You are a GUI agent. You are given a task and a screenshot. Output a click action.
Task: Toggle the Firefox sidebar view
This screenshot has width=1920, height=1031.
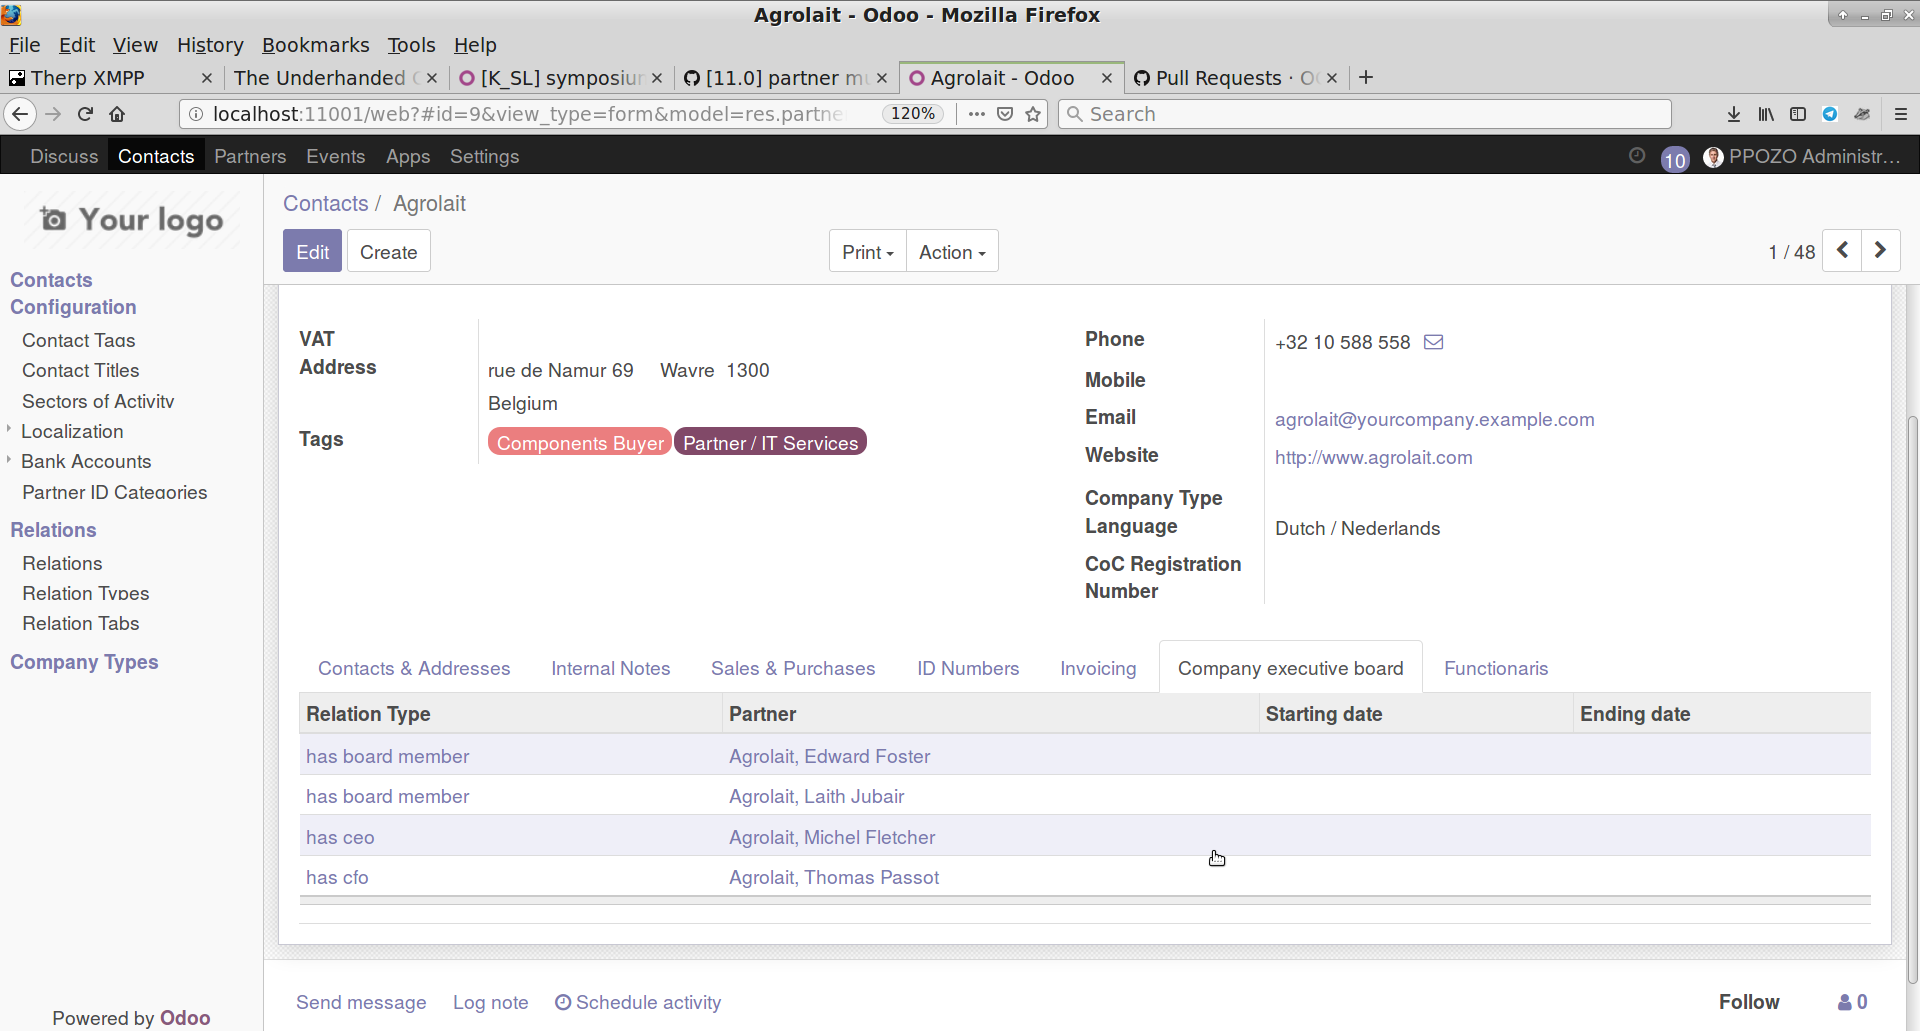(1798, 114)
